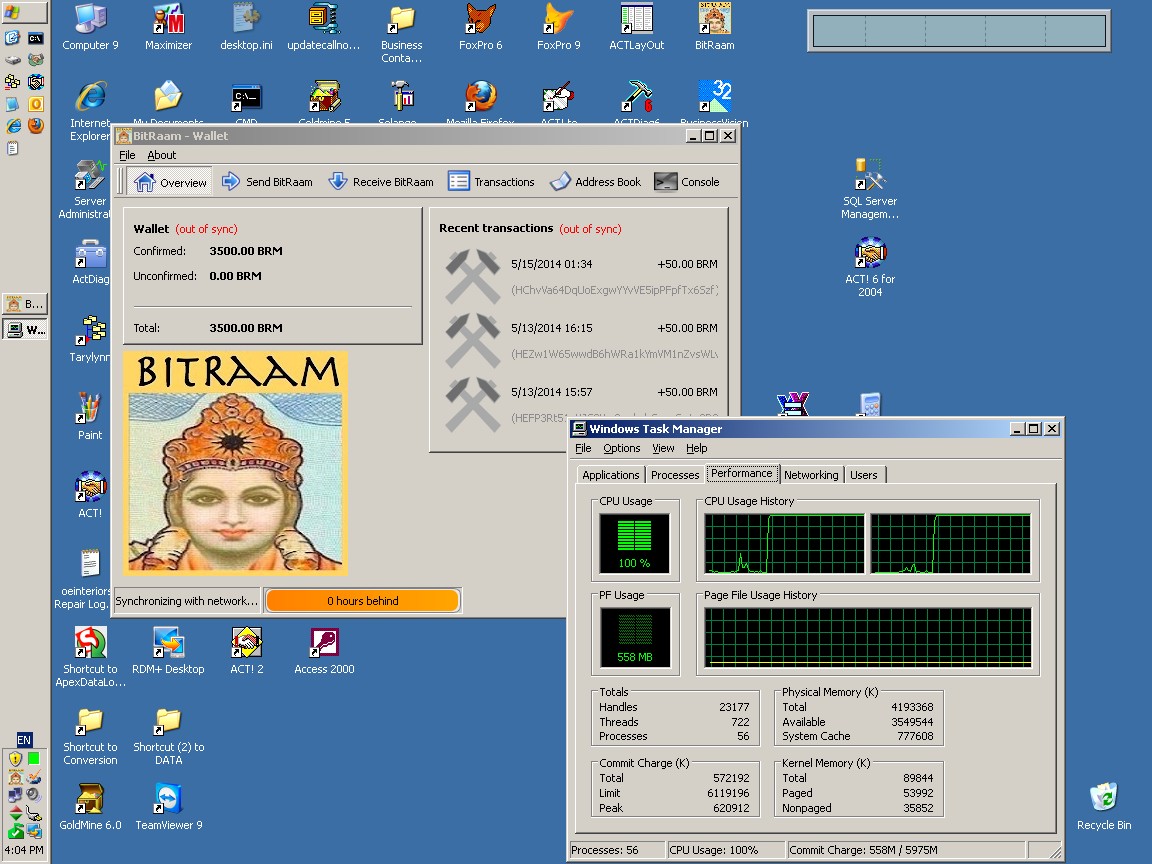Select the FoxPro 9 shortcut icon
This screenshot has width=1152, height=864.
point(558,27)
